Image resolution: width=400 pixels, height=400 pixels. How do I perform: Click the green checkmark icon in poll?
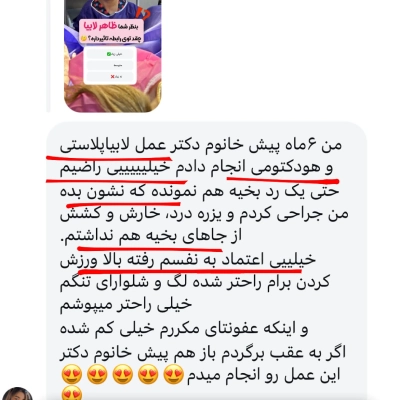[109, 54]
